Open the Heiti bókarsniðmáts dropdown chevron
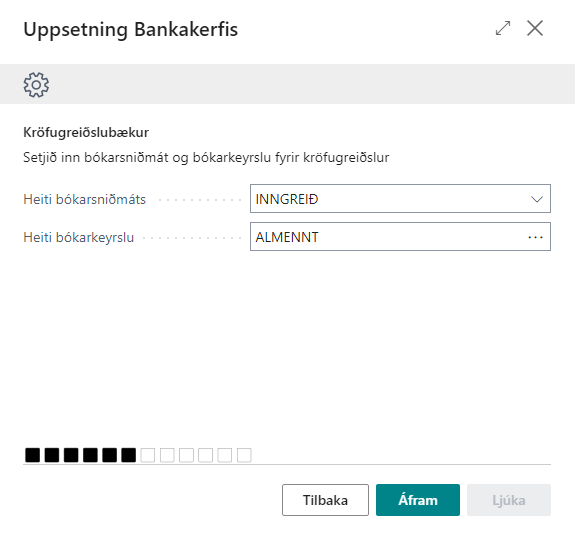The height and width of the screenshot is (539, 575). pyautogui.click(x=536, y=199)
